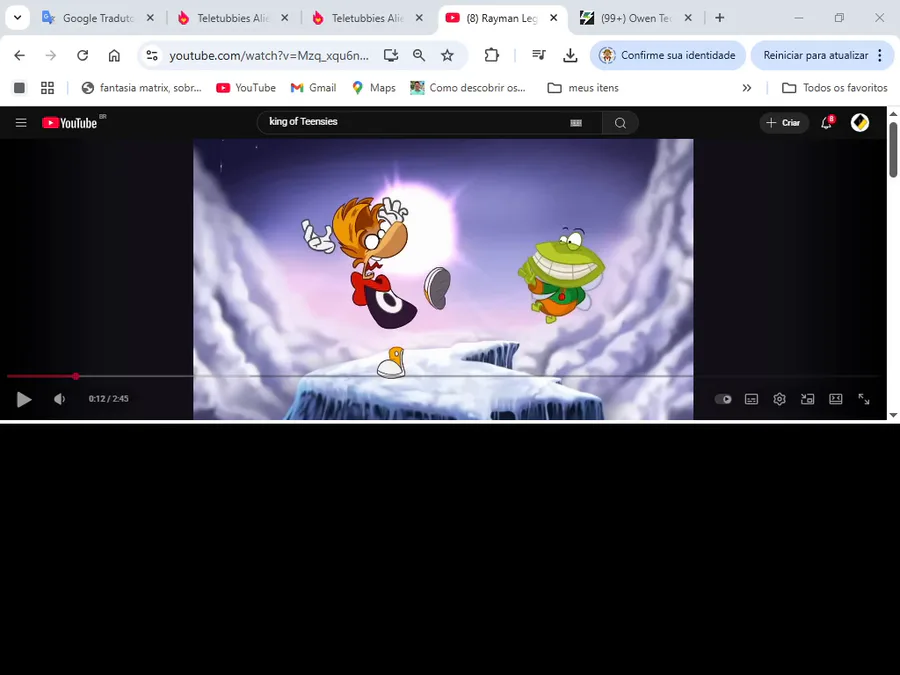
Task: Click the YouTube URL address field
Action: (x=269, y=55)
